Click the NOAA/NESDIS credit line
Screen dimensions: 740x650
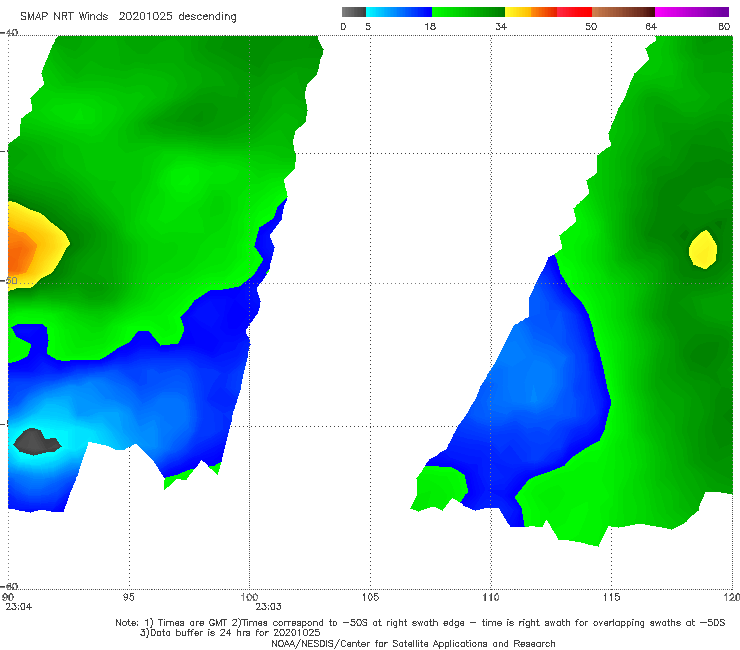click(x=413, y=644)
